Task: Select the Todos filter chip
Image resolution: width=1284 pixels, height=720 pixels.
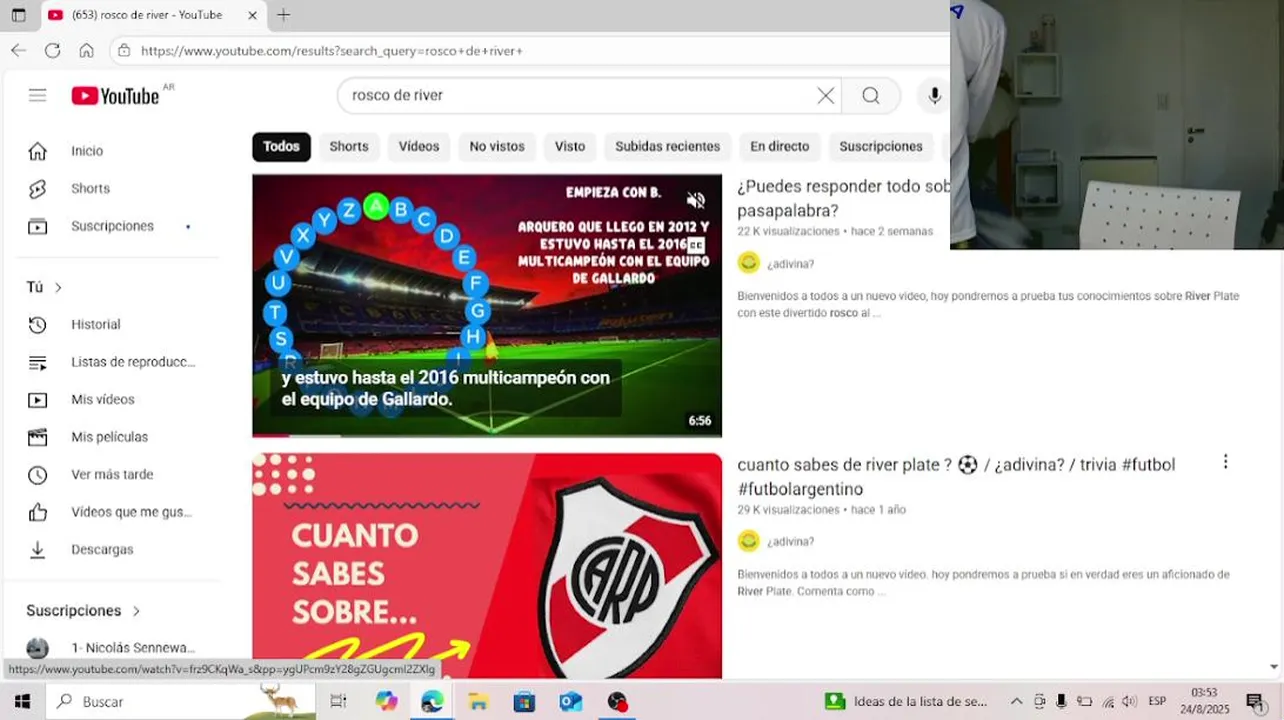Action: [x=281, y=147]
